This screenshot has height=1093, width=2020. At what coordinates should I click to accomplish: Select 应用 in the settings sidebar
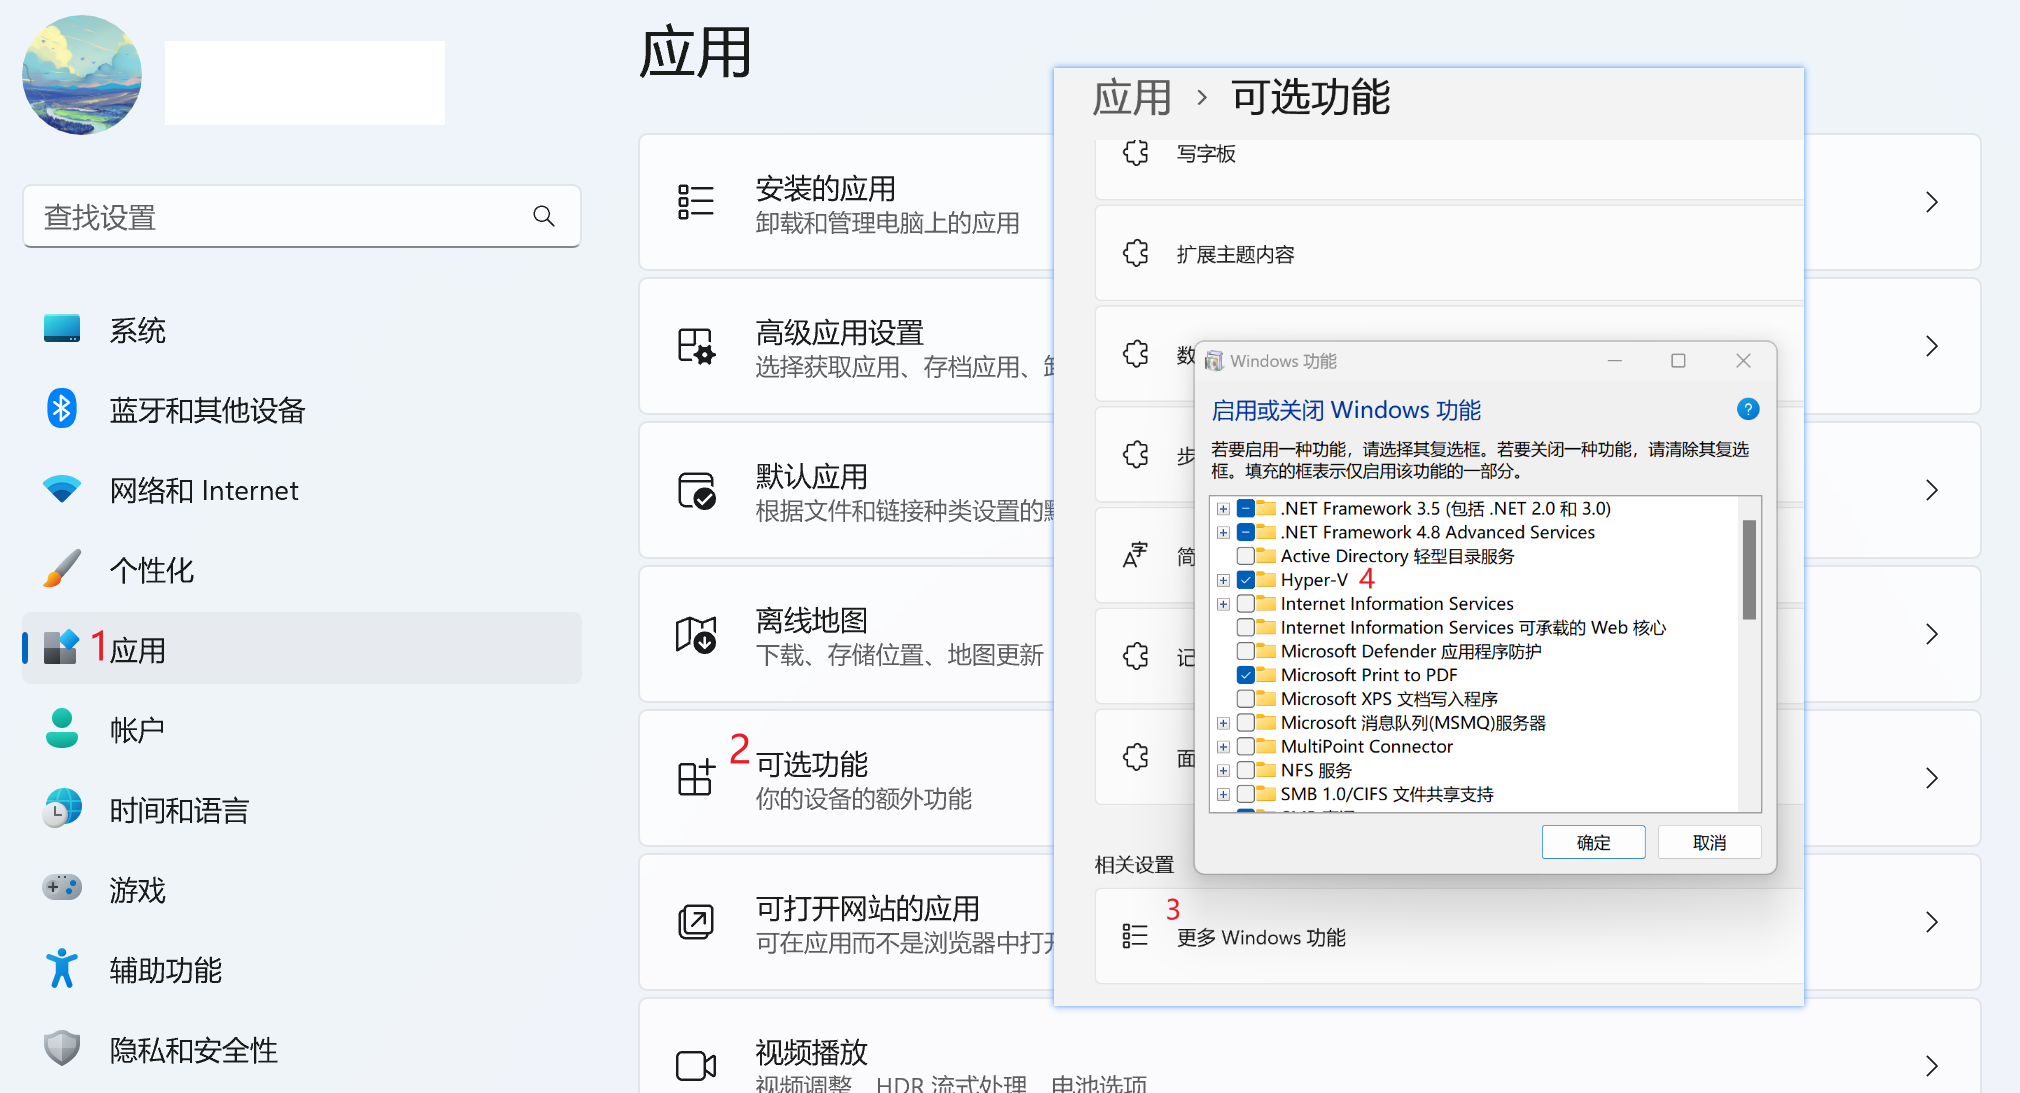click(141, 648)
